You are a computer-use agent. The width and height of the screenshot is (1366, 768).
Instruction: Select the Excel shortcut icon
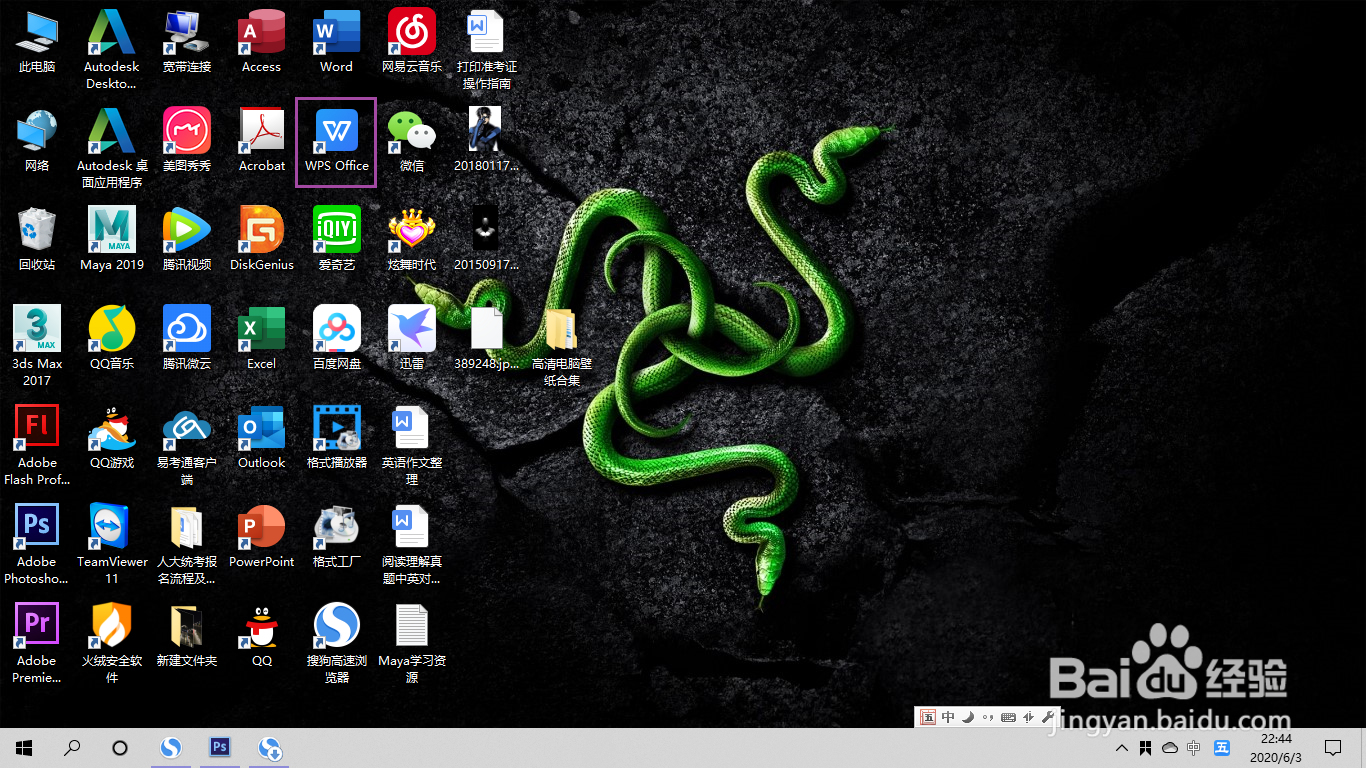coord(262,339)
